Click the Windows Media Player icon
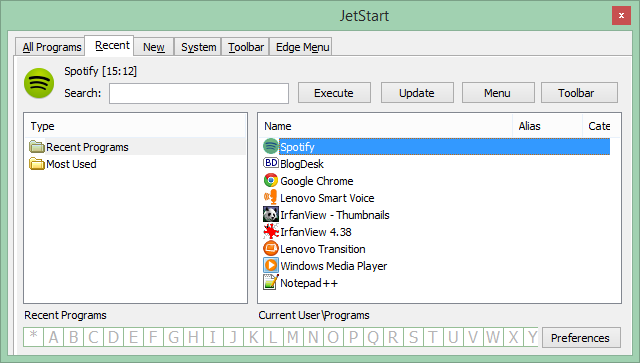This screenshot has height=363, width=640. point(270,265)
